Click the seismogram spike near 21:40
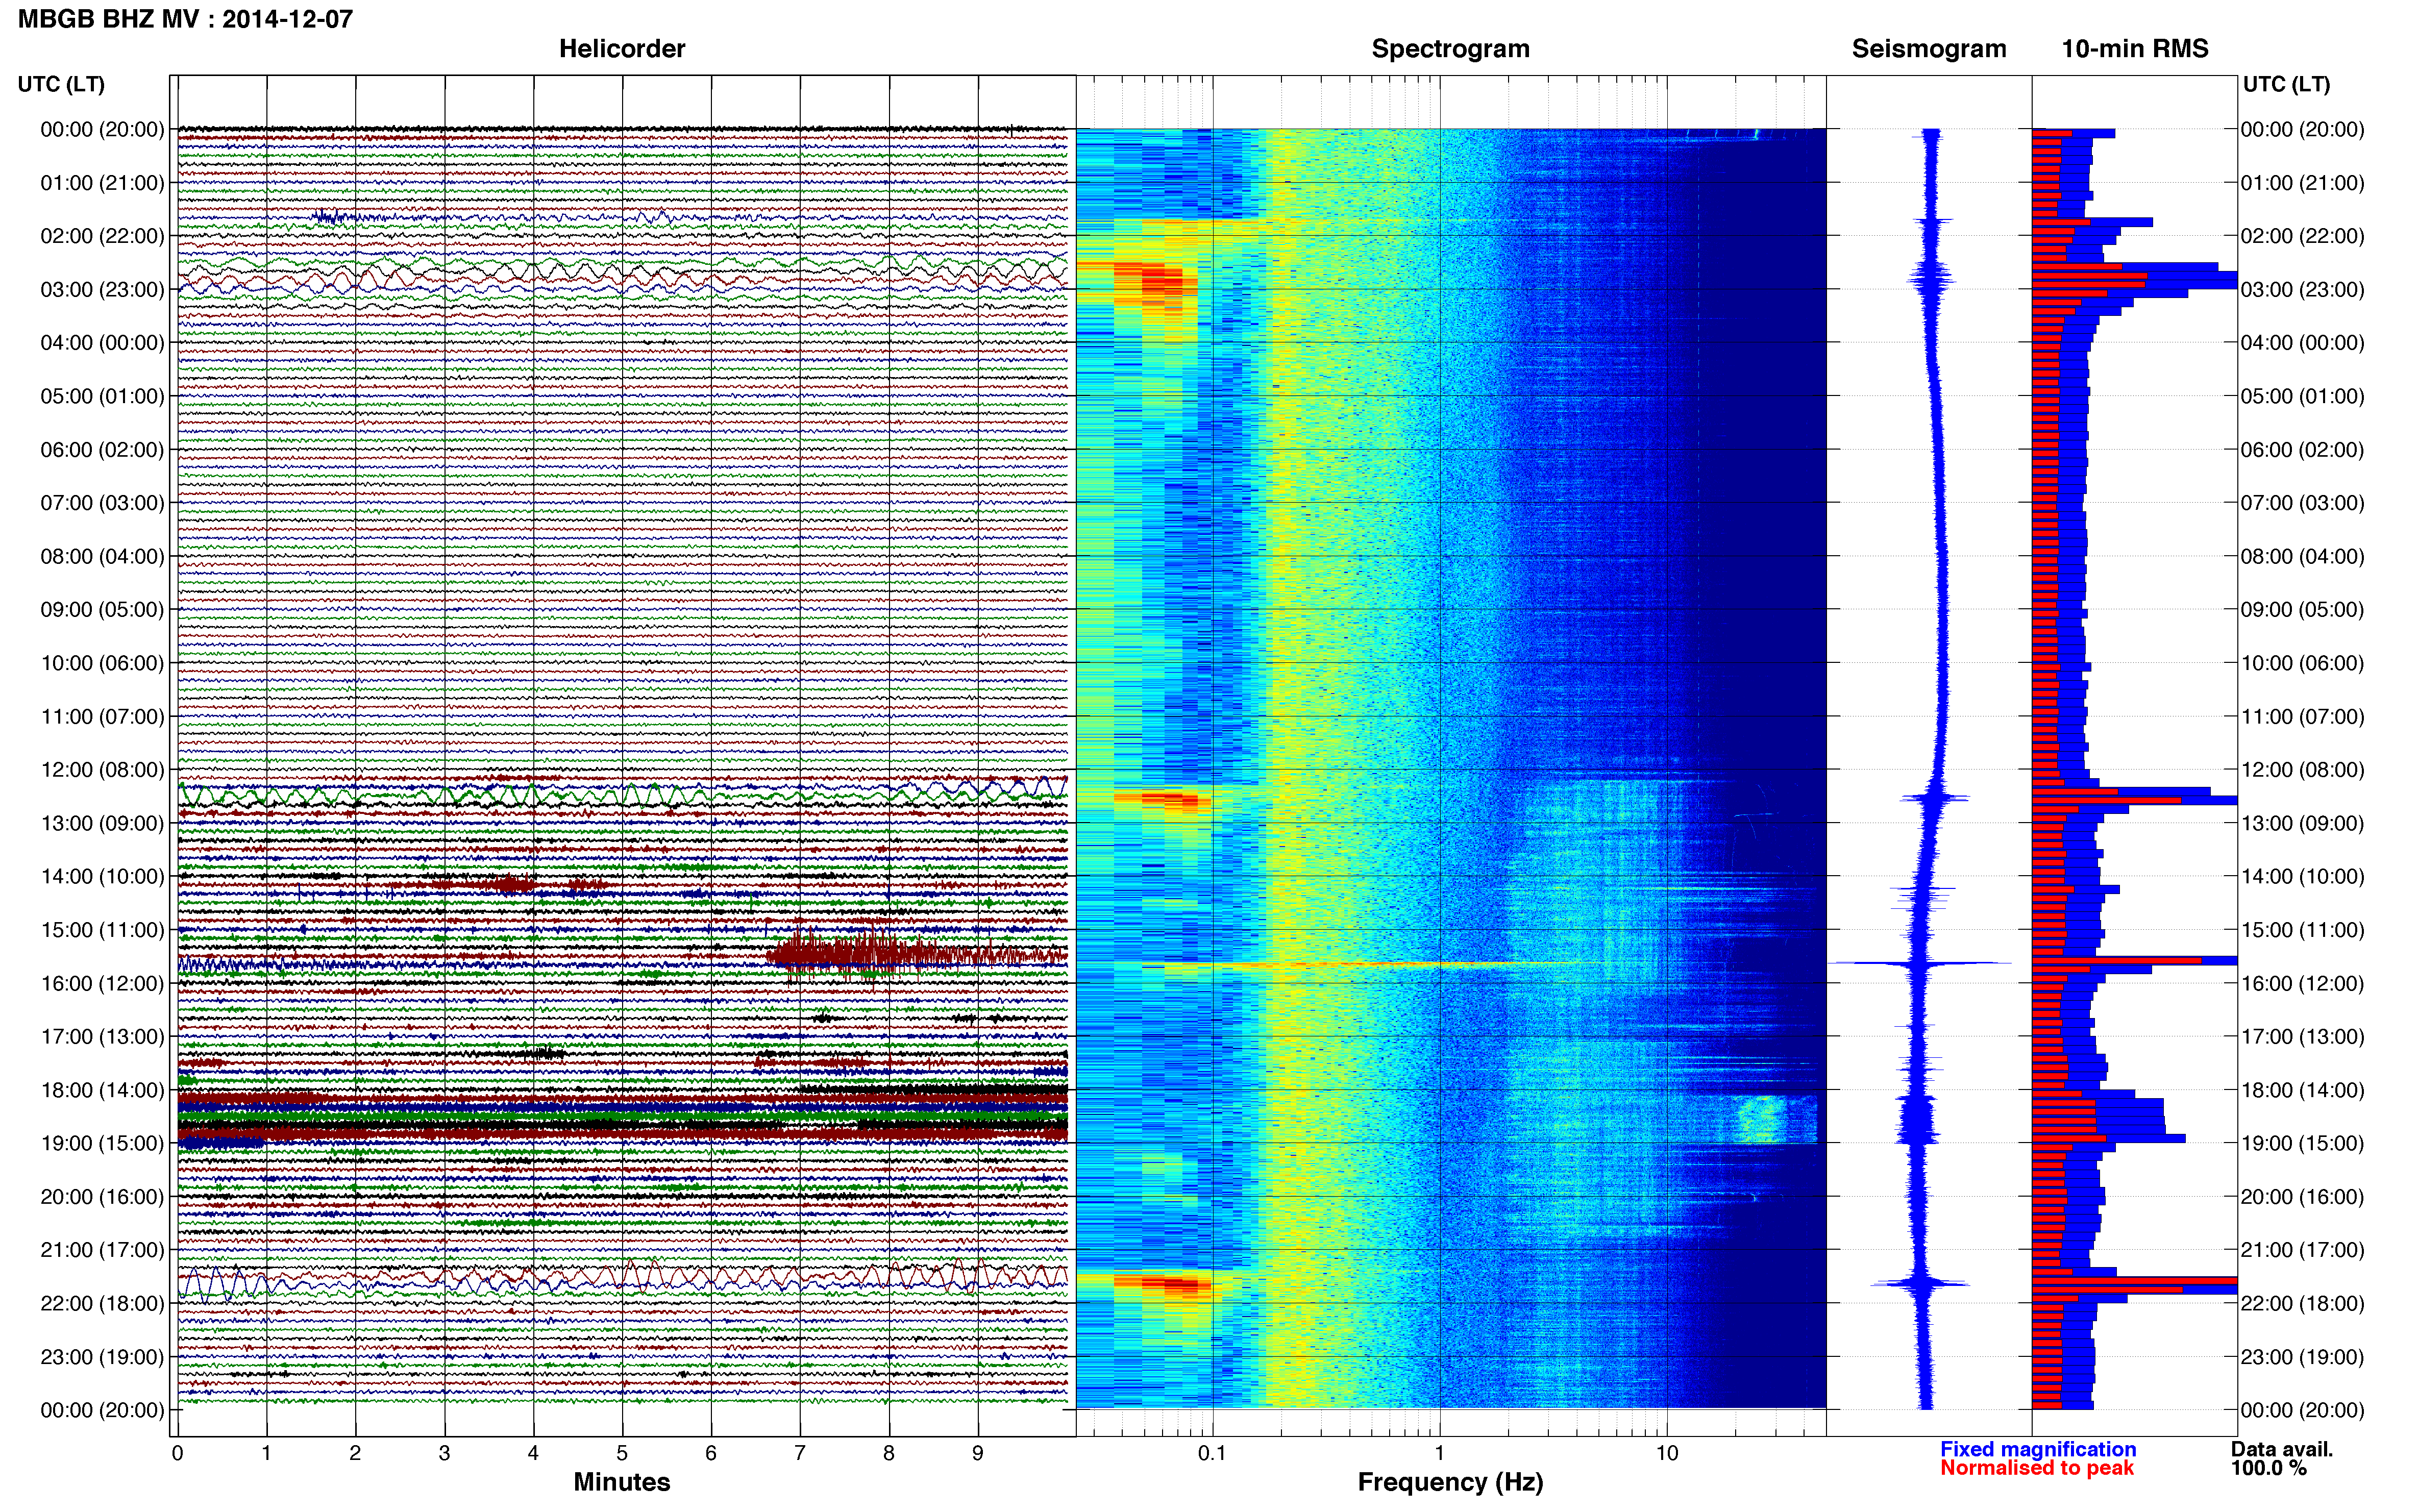 click(1920, 1283)
